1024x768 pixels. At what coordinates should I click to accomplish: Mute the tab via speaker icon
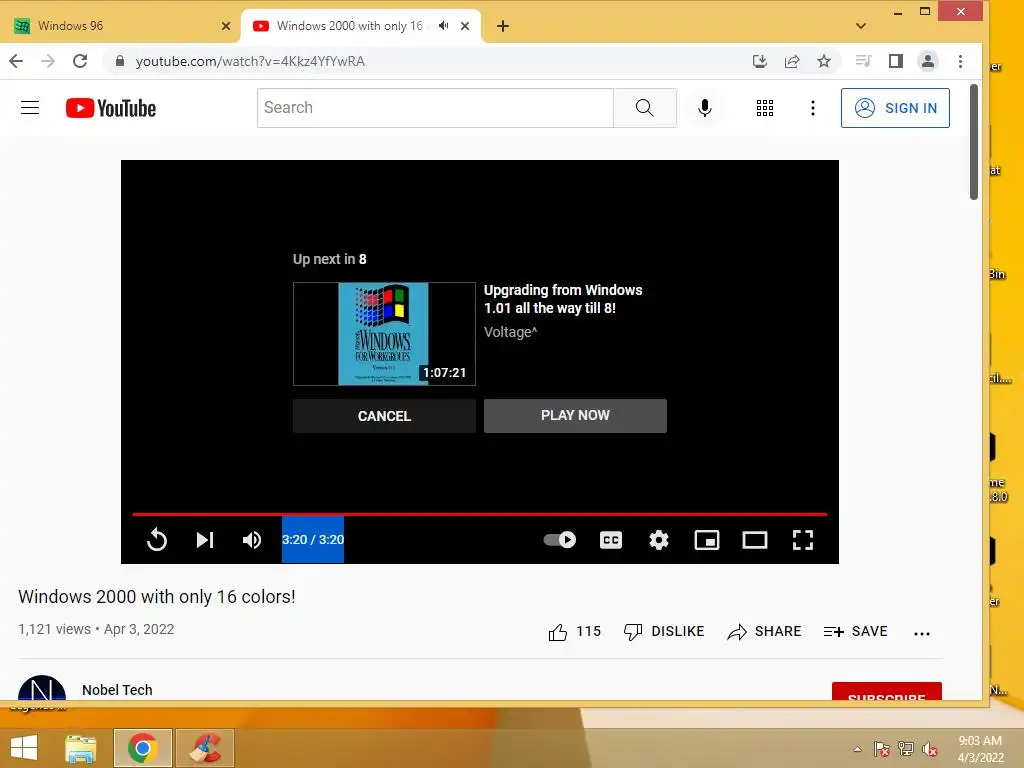pyautogui.click(x=444, y=26)
